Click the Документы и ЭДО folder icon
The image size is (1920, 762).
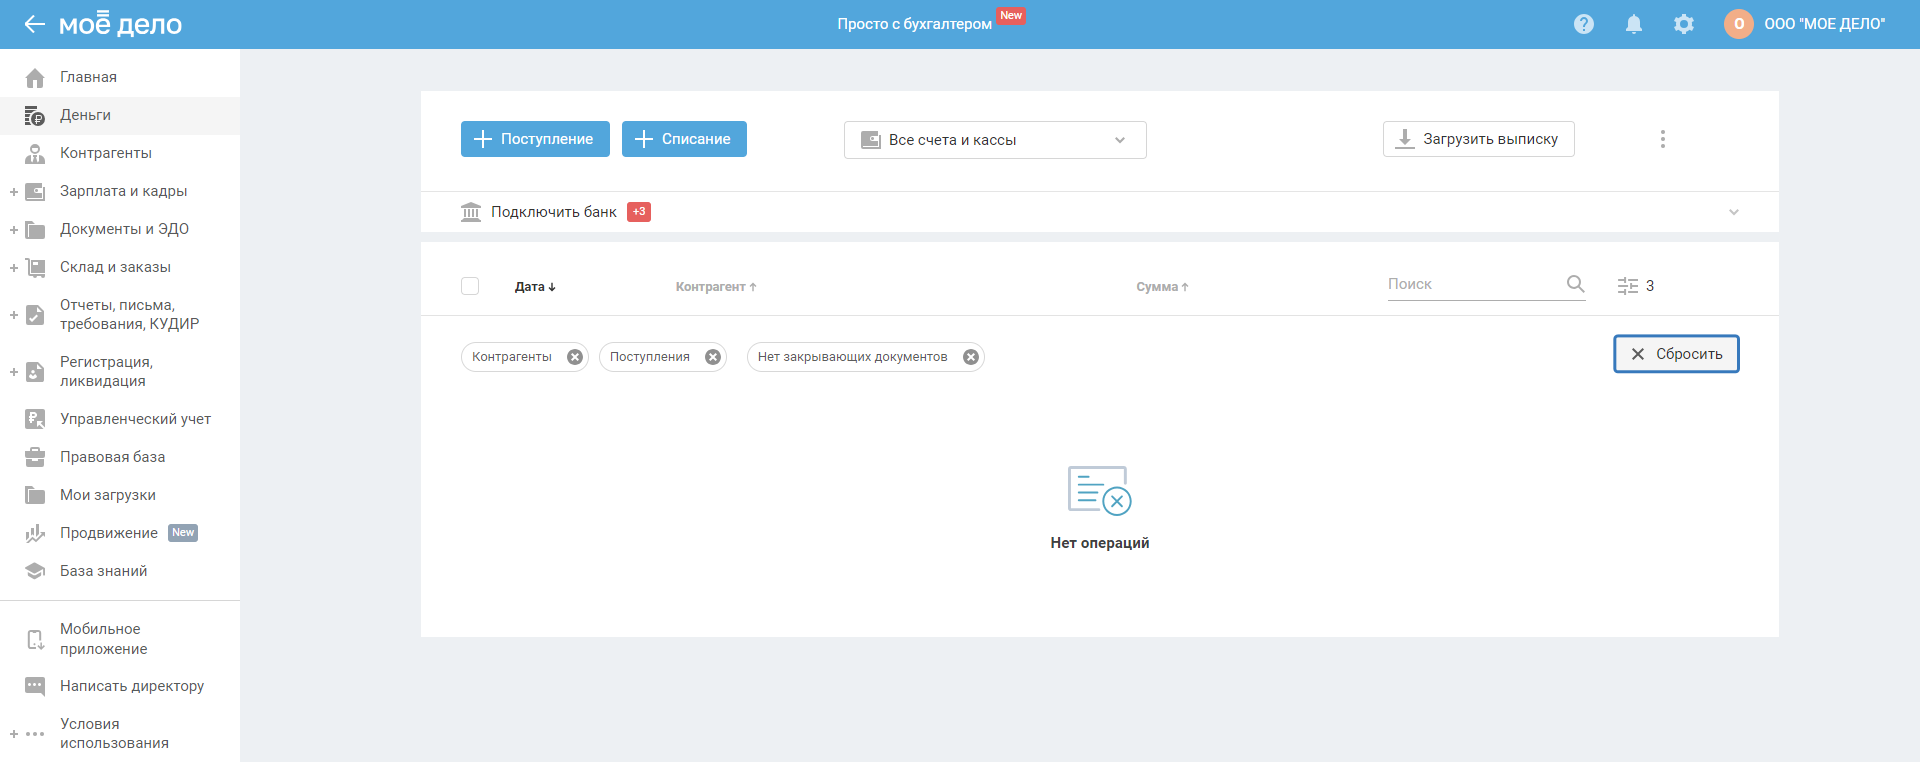[x=35, y=229]
